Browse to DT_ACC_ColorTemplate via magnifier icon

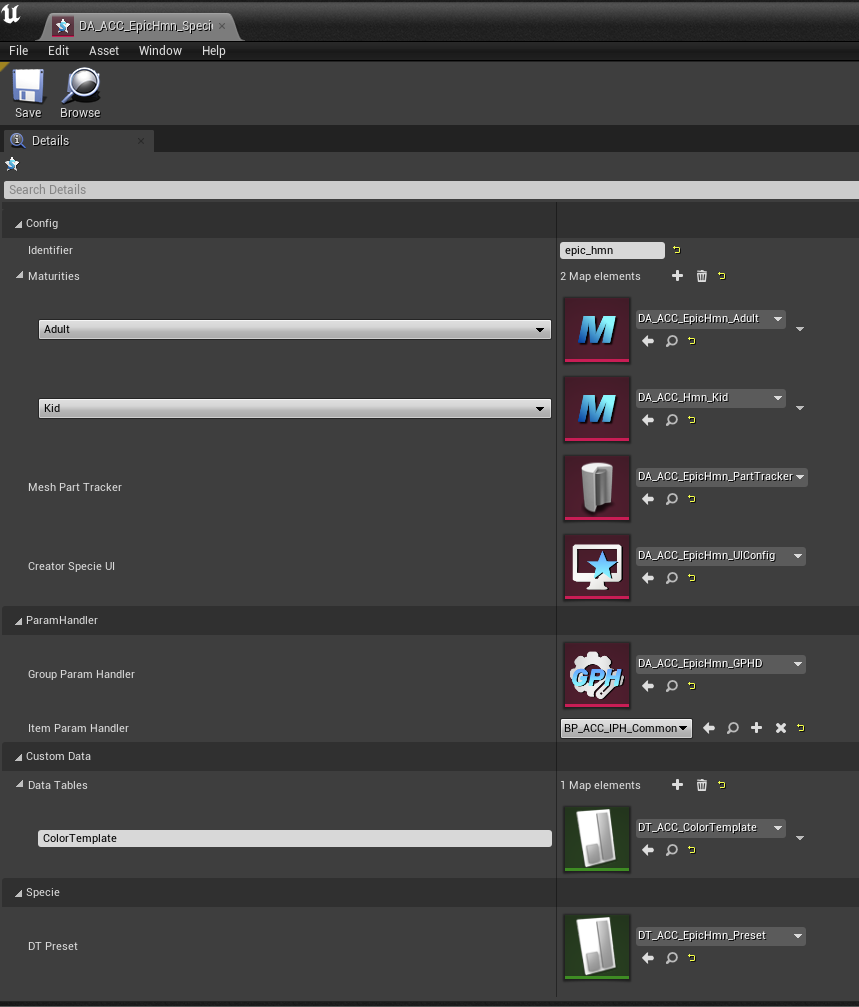(669, 850)
